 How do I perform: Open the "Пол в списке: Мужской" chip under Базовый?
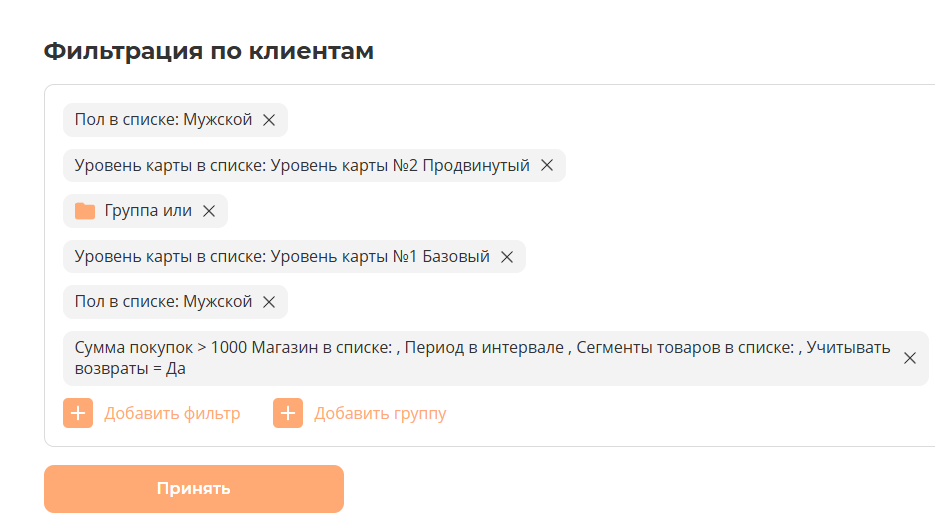tap(163, 302)
